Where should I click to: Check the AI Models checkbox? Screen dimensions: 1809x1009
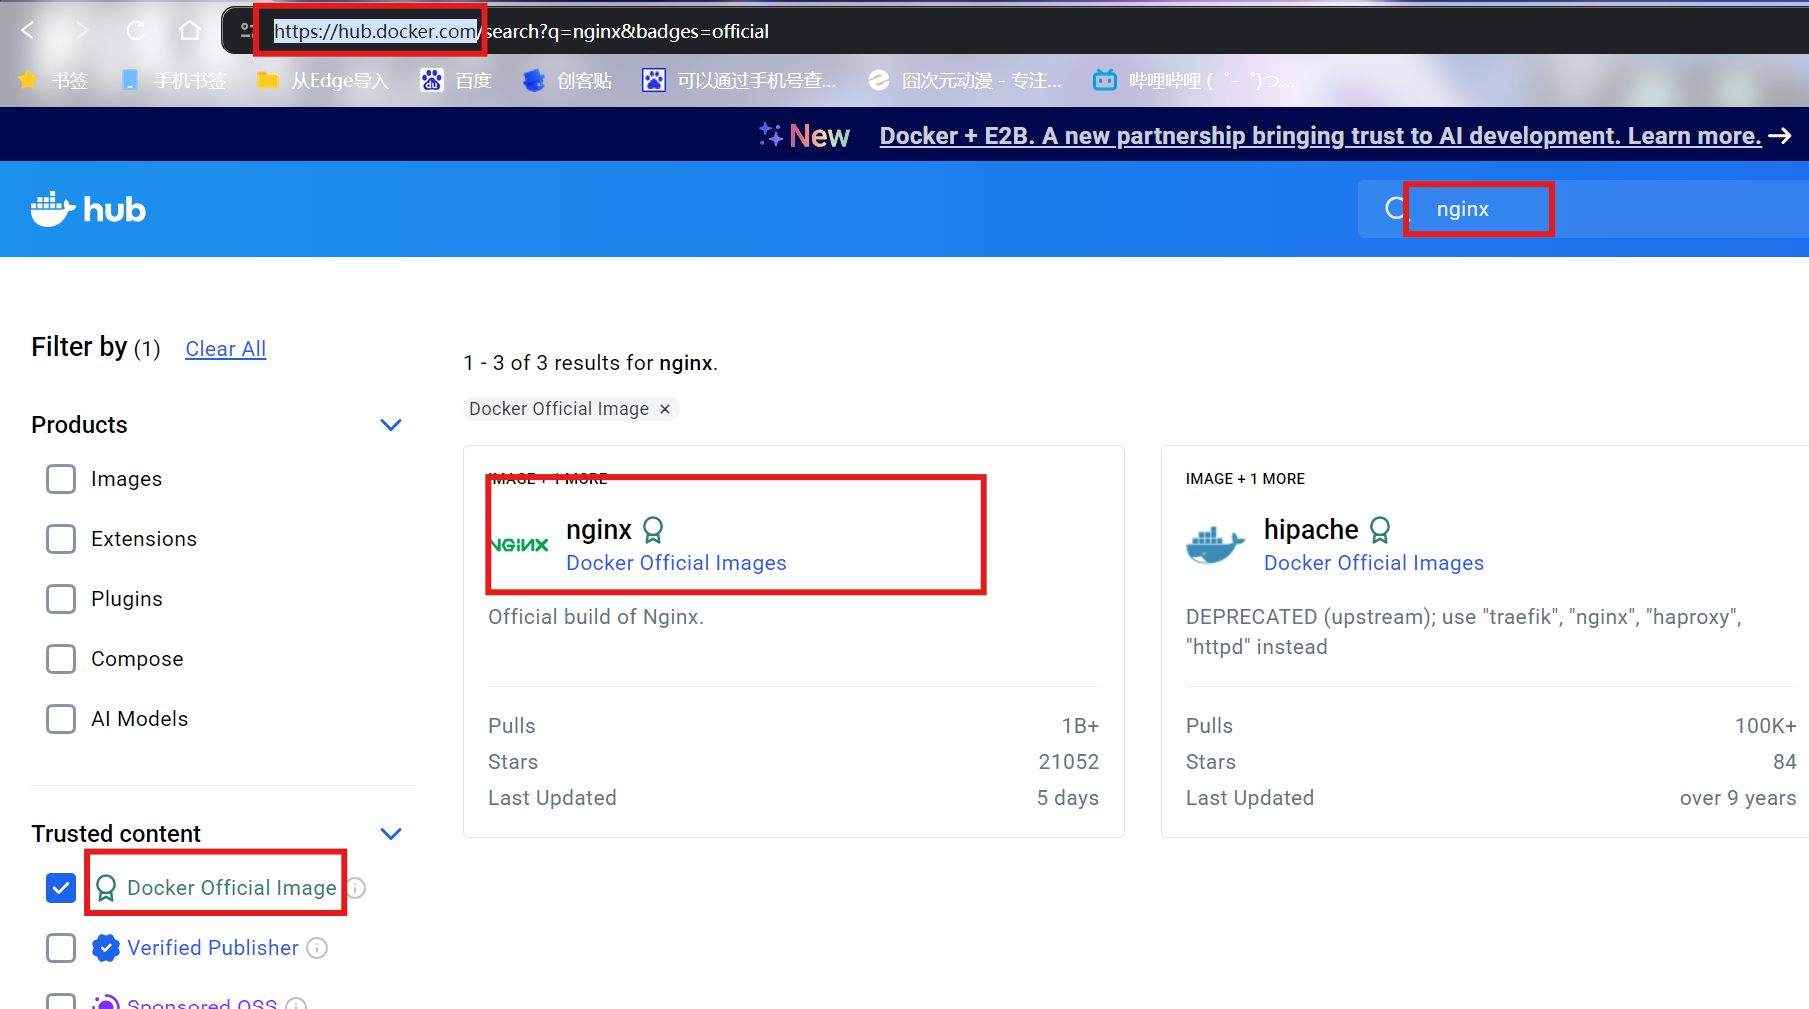click(x=61, y=719)
